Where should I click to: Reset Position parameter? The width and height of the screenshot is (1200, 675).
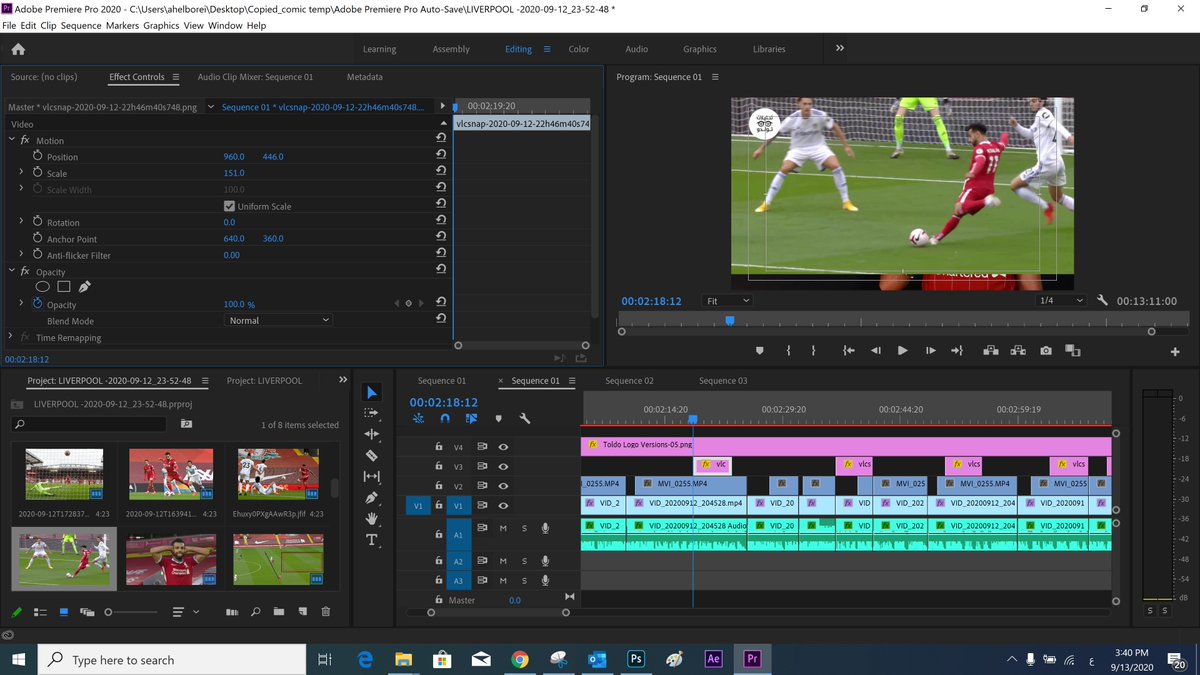441,156
